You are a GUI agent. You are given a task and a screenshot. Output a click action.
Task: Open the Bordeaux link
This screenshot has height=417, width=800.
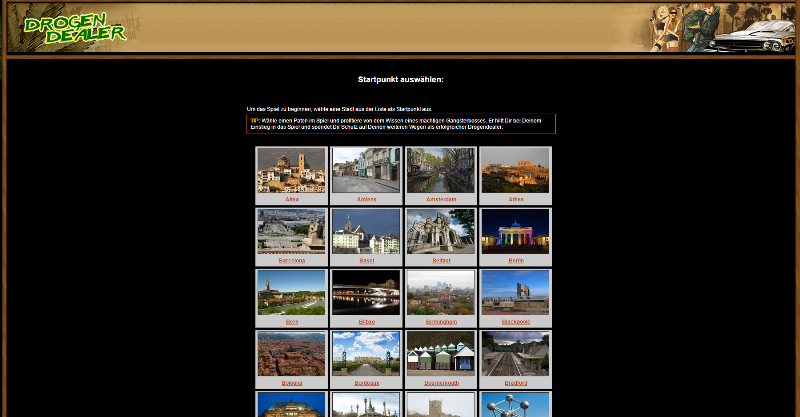coord(366,383)
